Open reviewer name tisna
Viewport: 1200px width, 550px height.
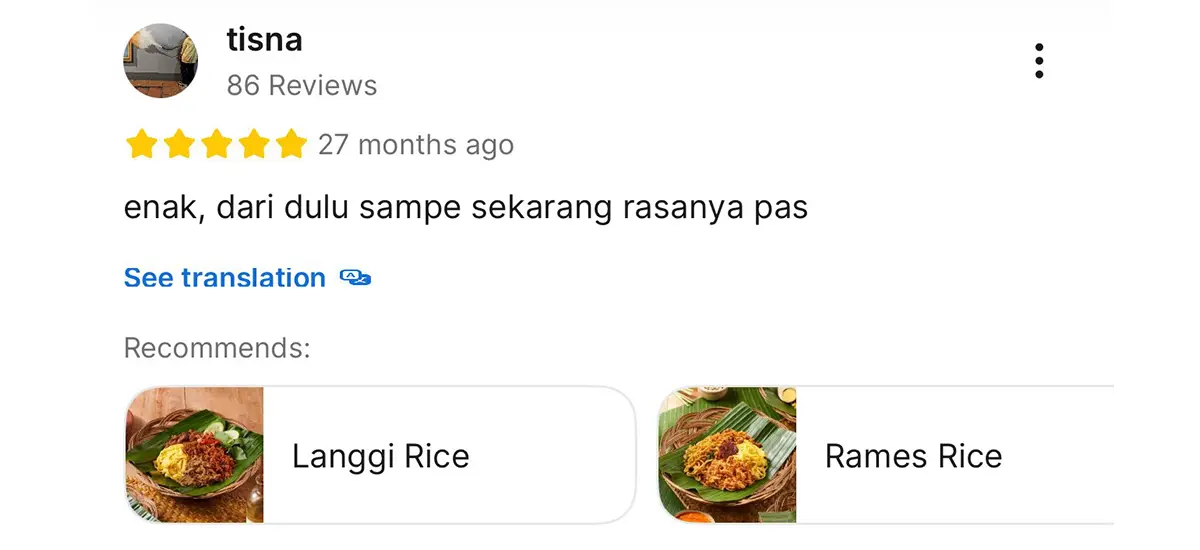pos(264,40)
